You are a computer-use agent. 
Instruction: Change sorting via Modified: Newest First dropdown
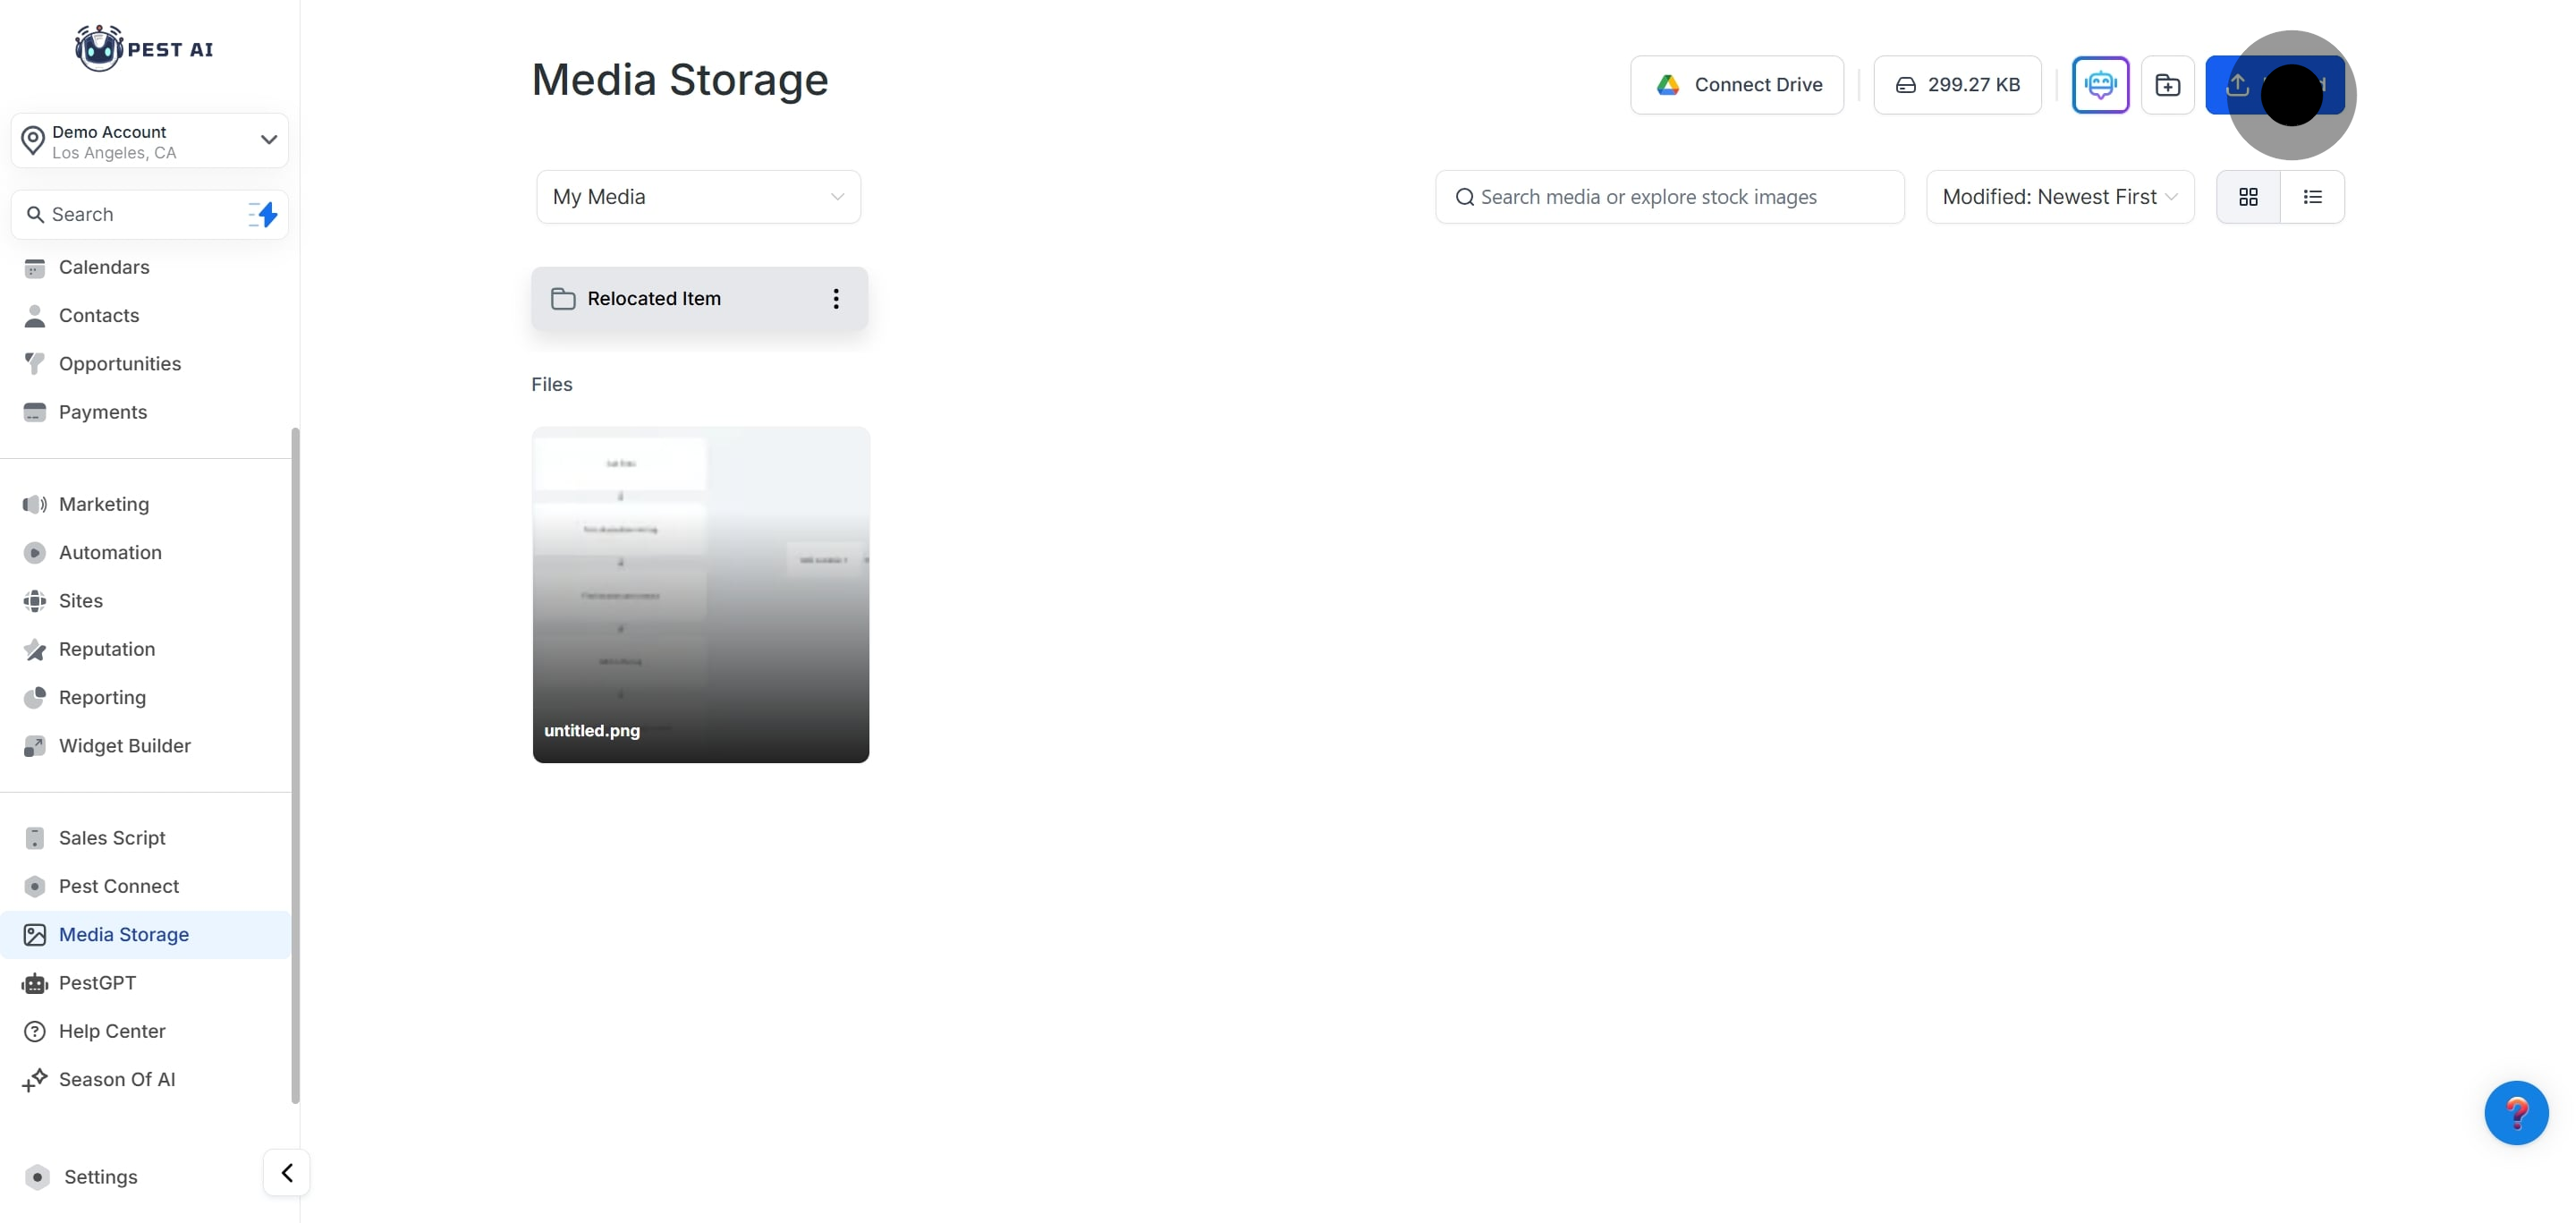[x=2058, y=196]
